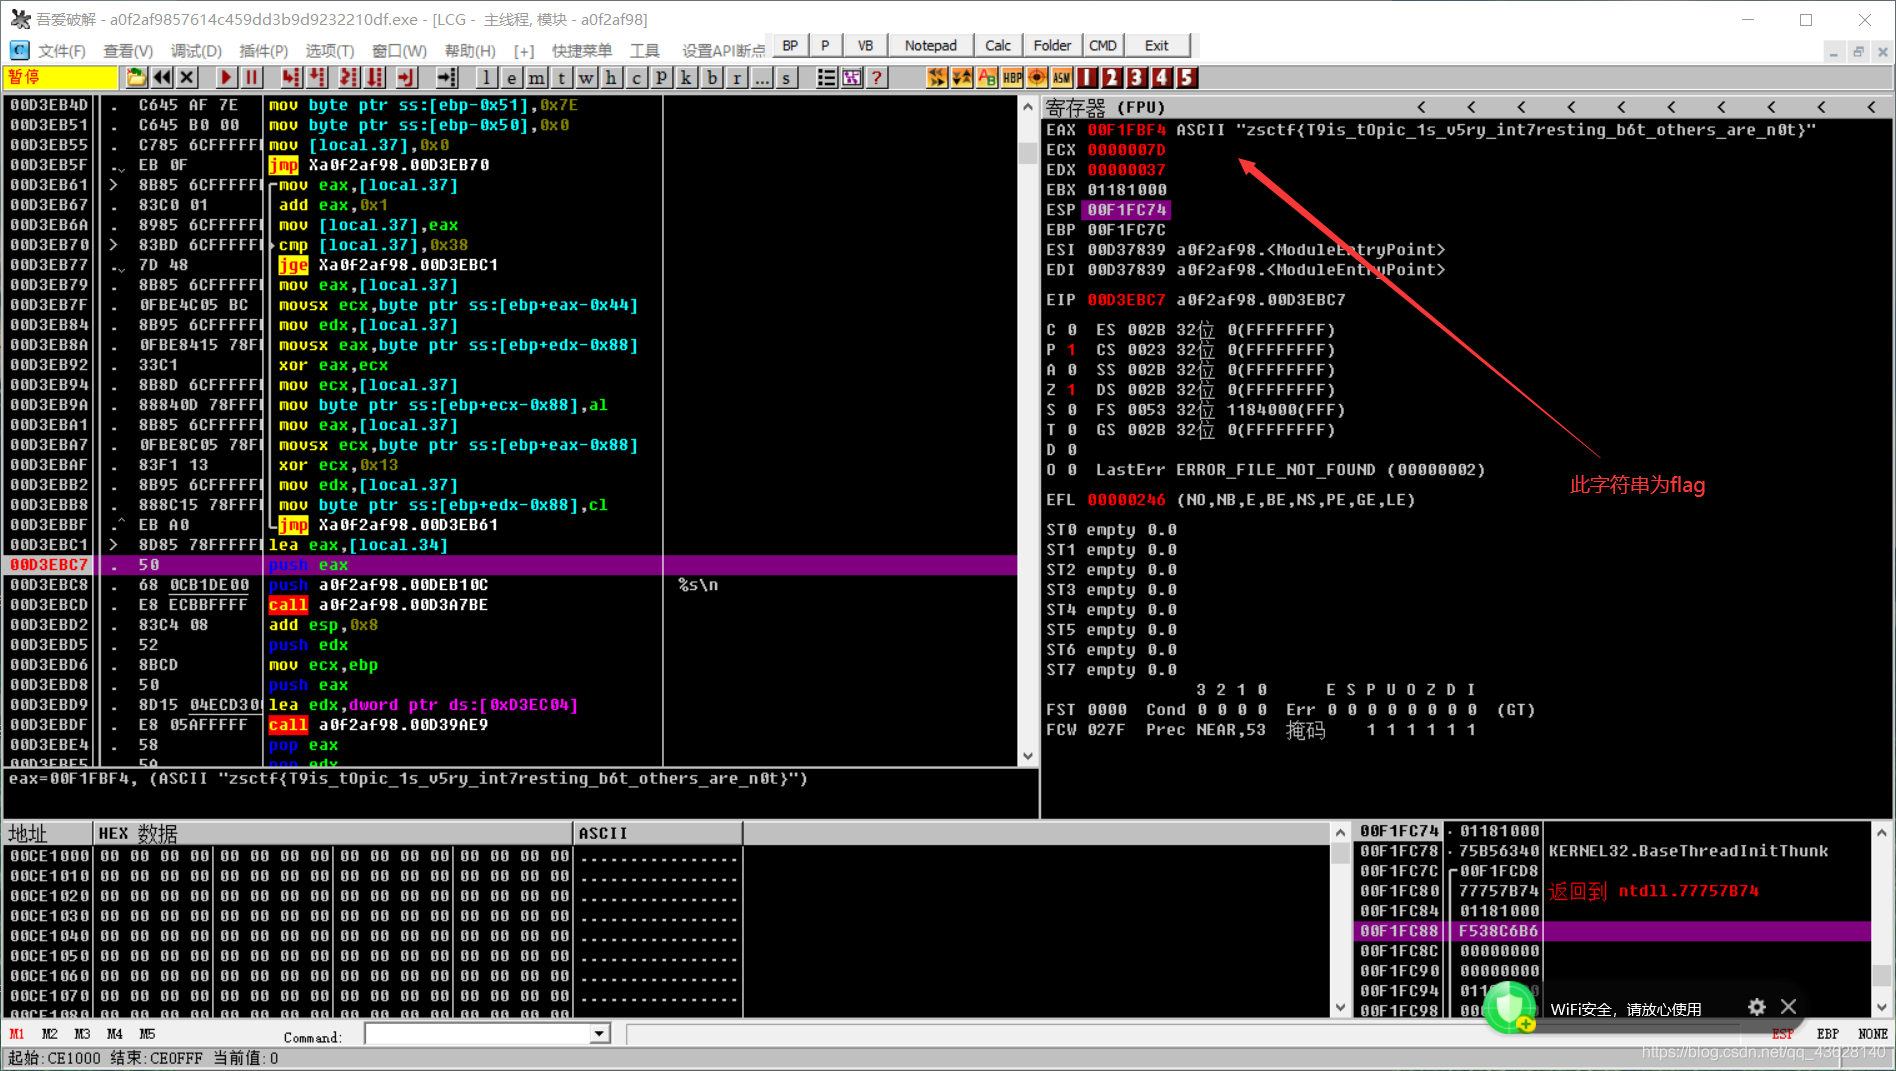Screen dimensions: 1896x1071
Task: Switch to memory view M3
Action: coord(82,1034)
